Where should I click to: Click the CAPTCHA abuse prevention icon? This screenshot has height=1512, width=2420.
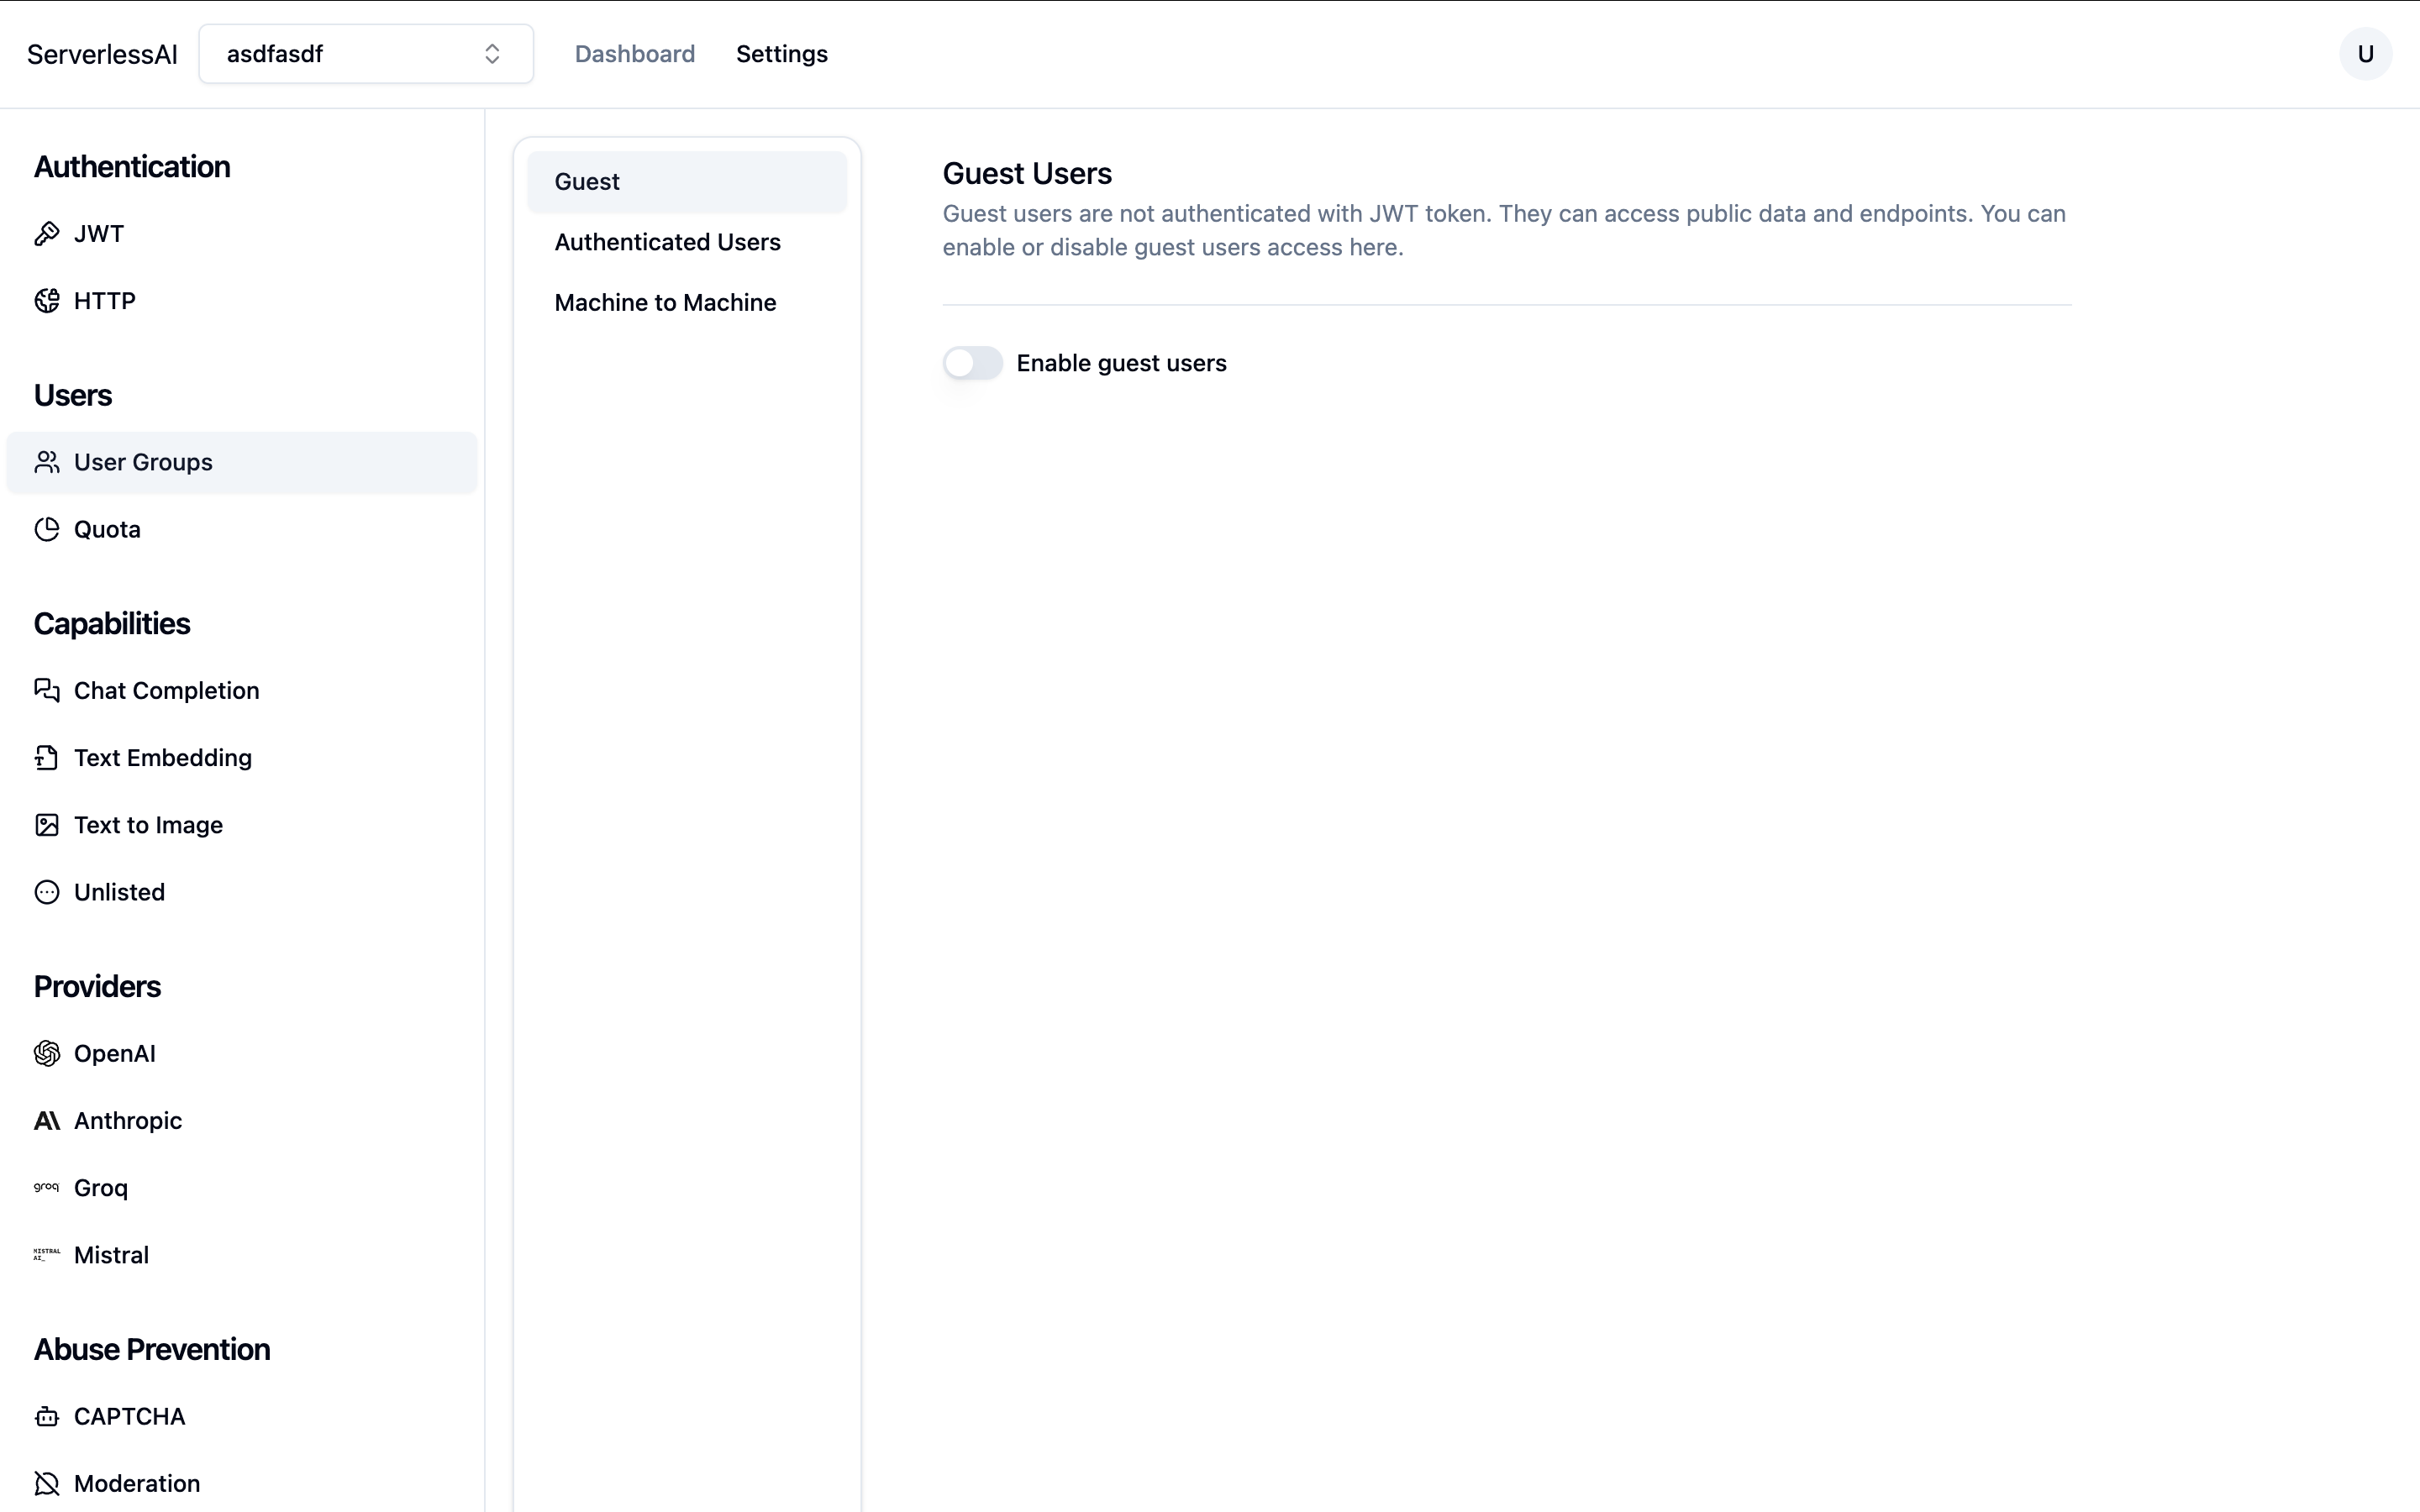tap(47, 1416)
